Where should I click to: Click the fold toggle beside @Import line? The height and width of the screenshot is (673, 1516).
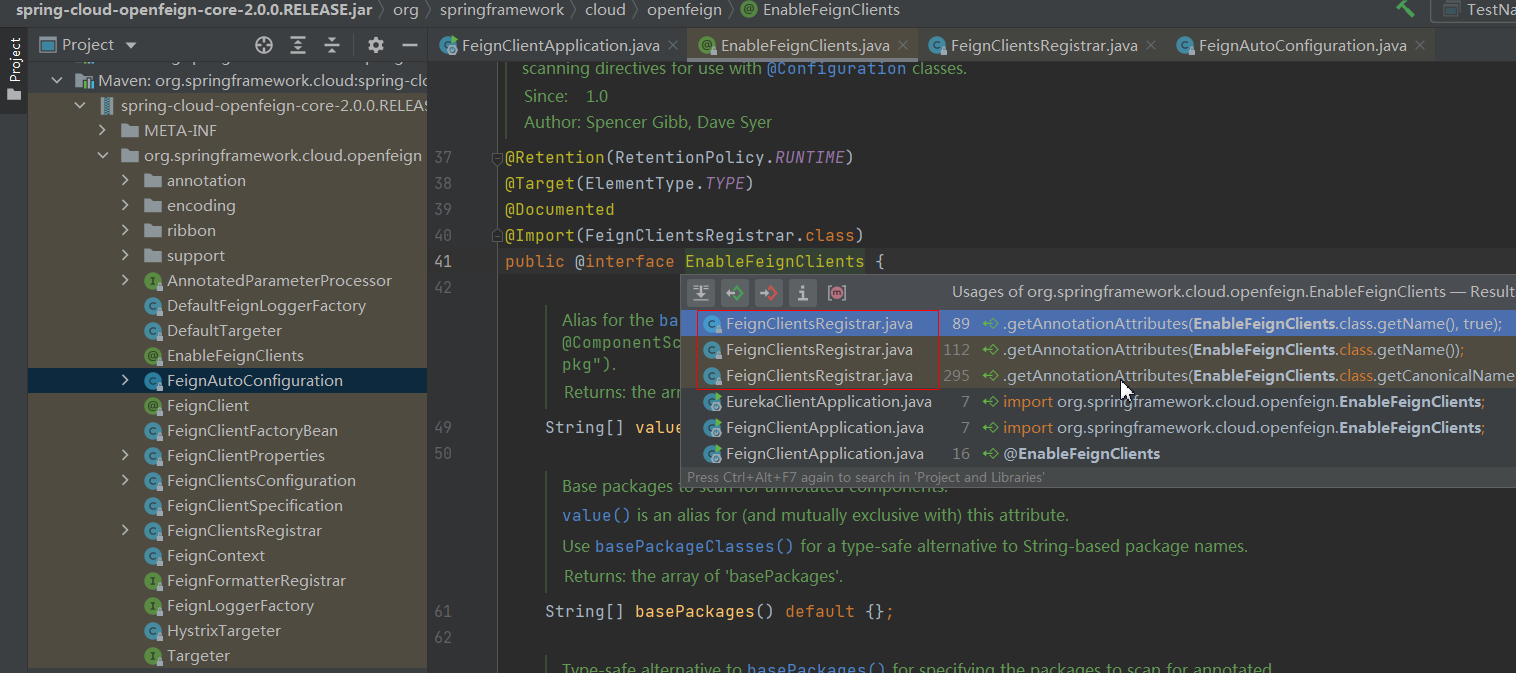tap(497, 236)
